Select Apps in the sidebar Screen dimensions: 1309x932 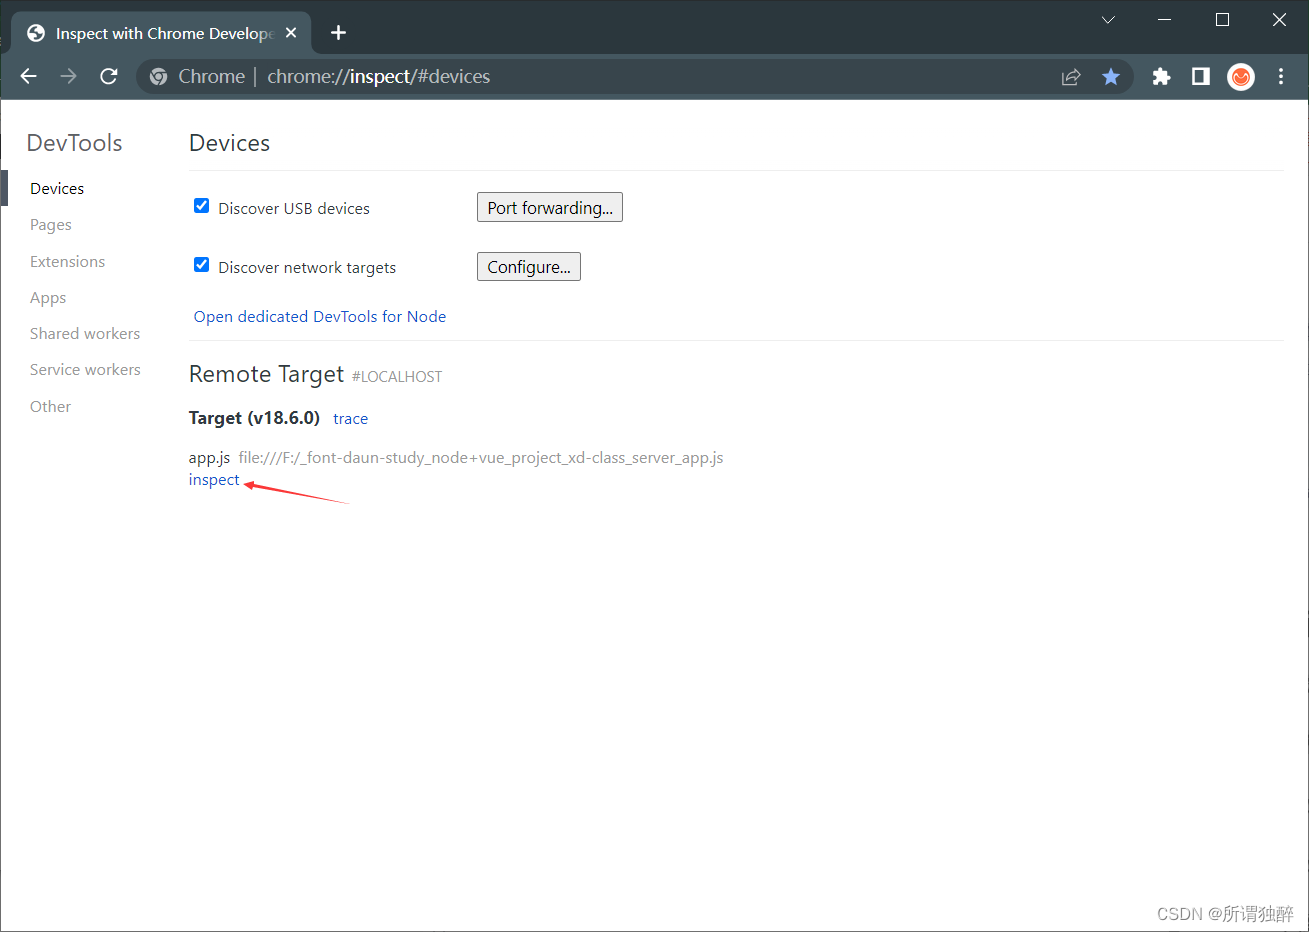coord(48,298)
